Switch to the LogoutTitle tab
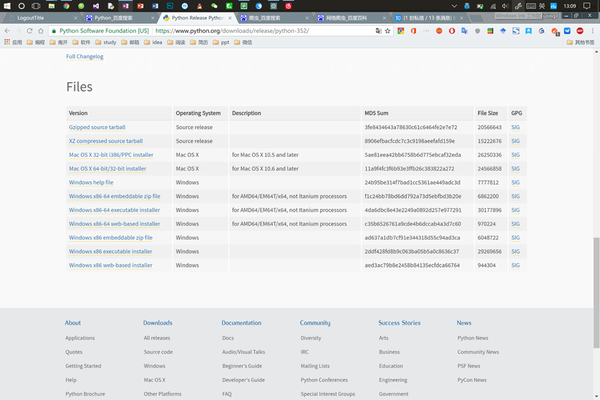The image size is (600, 400). click(41, 18)
